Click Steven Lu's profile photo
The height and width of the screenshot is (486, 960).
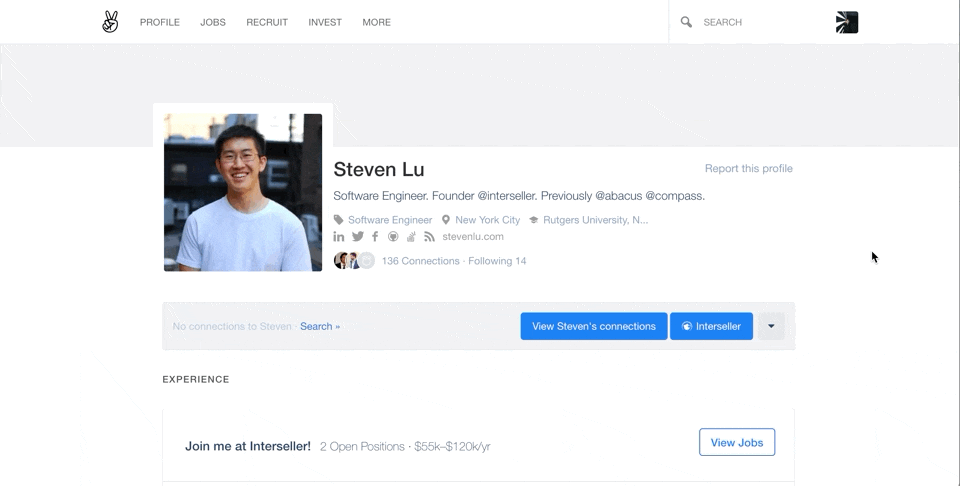tap(243, 192)
